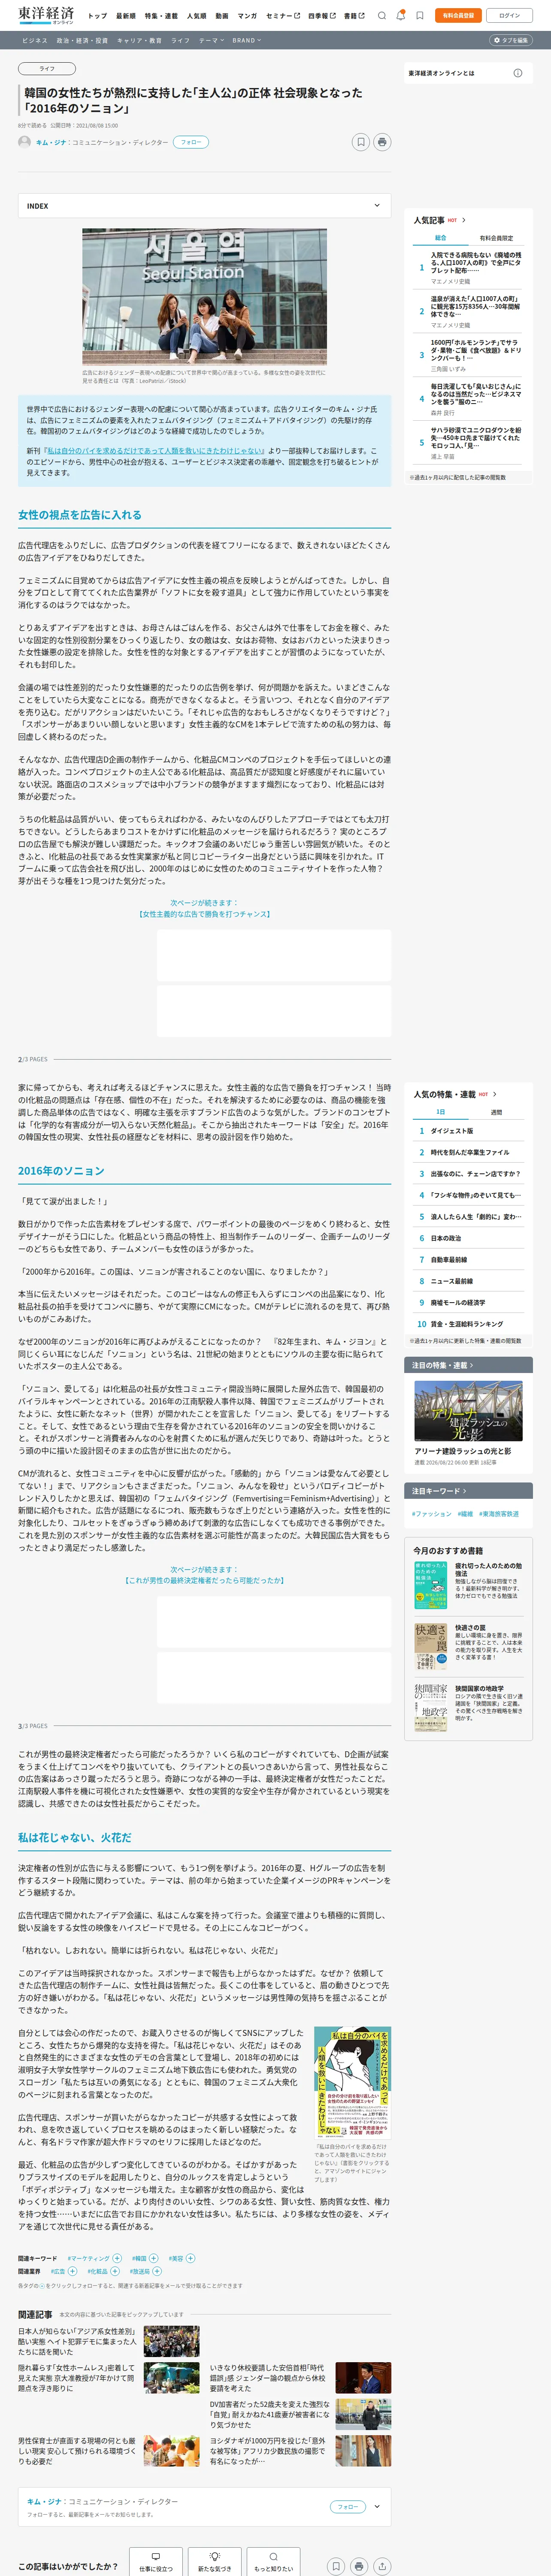551x2576 pixels.
Task: Follow the #広告 industry plus icon
Action: pyautogui.click(x=73, y=2271)
